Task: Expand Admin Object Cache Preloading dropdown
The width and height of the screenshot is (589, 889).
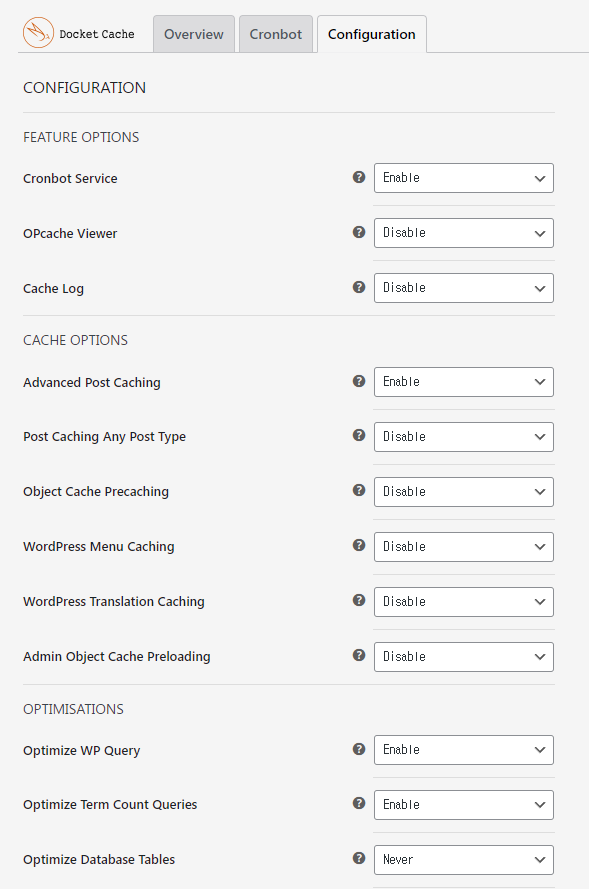Action: [x=464, y=657]
